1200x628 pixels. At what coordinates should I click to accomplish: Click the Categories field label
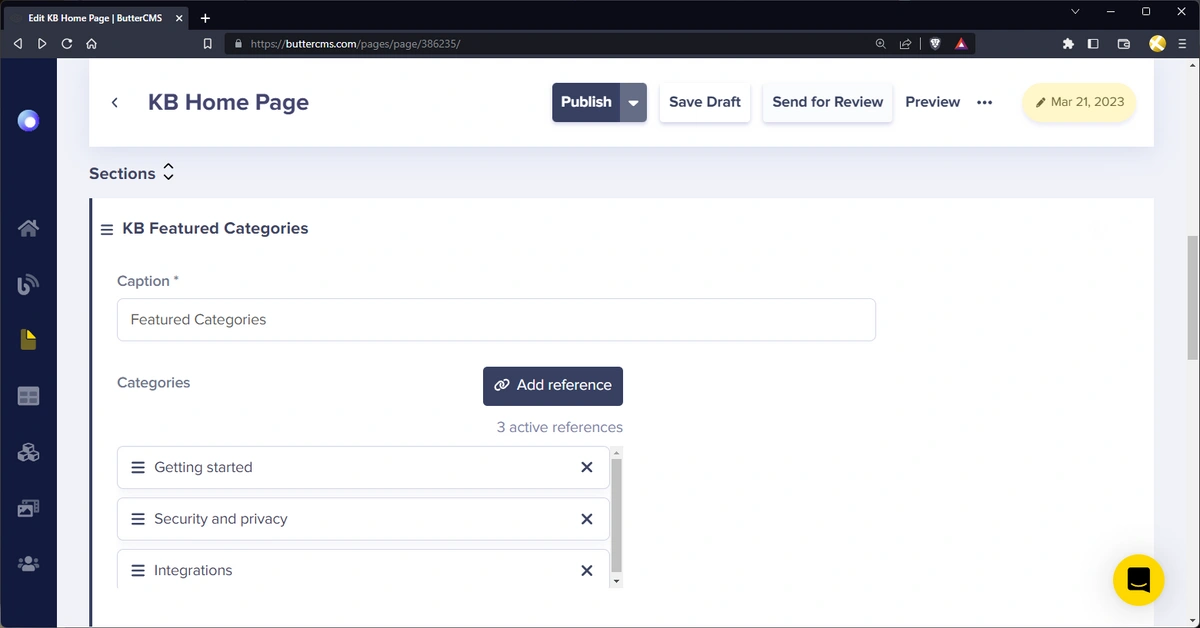point(153,383)
